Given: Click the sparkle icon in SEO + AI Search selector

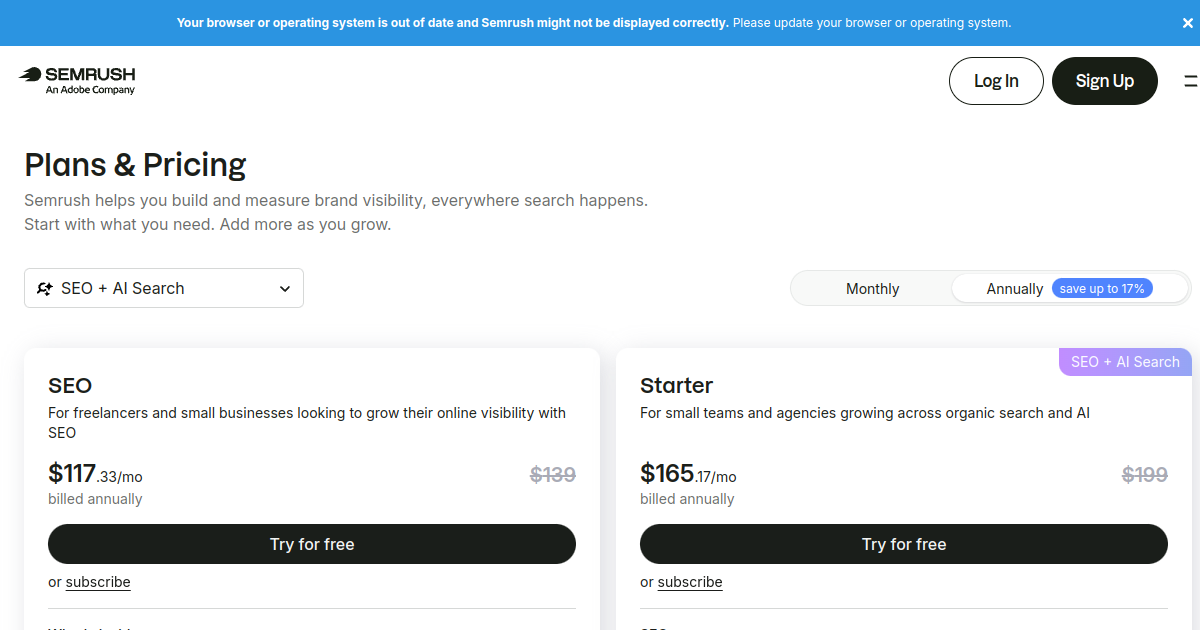Looking at the screenshot, I should [x=45, y=288].
